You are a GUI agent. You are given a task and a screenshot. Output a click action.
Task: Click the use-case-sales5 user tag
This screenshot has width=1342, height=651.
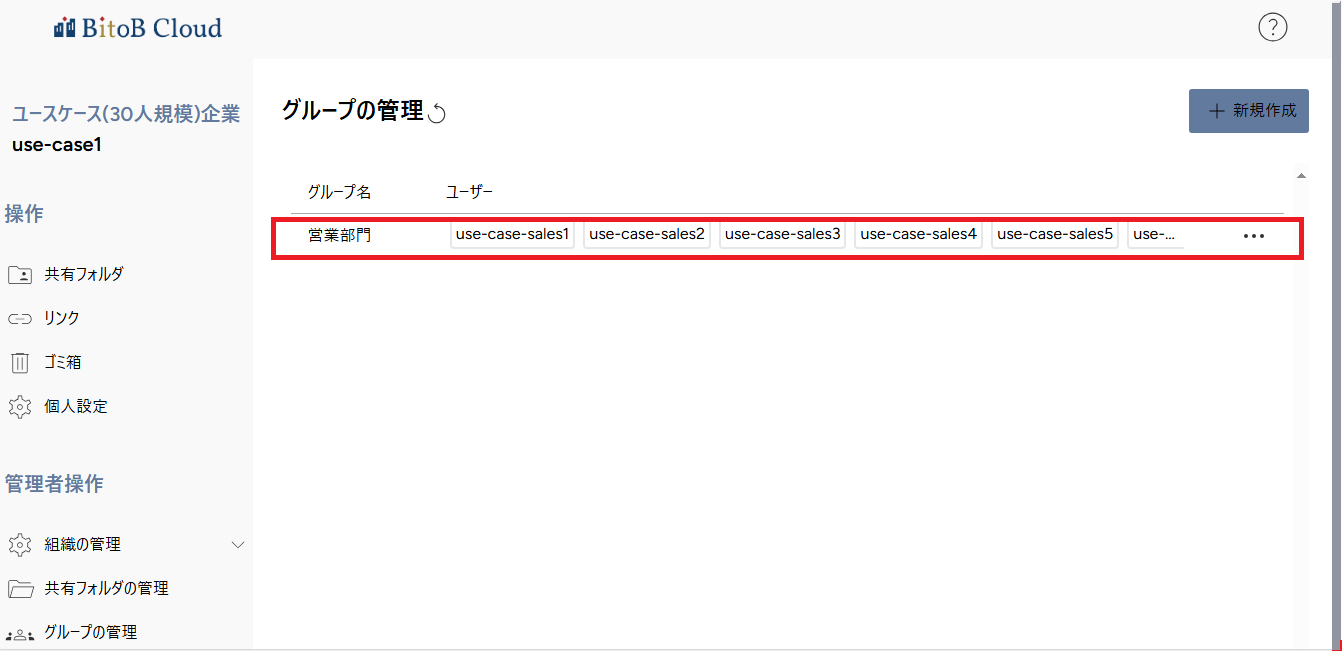pos(1055,235)
